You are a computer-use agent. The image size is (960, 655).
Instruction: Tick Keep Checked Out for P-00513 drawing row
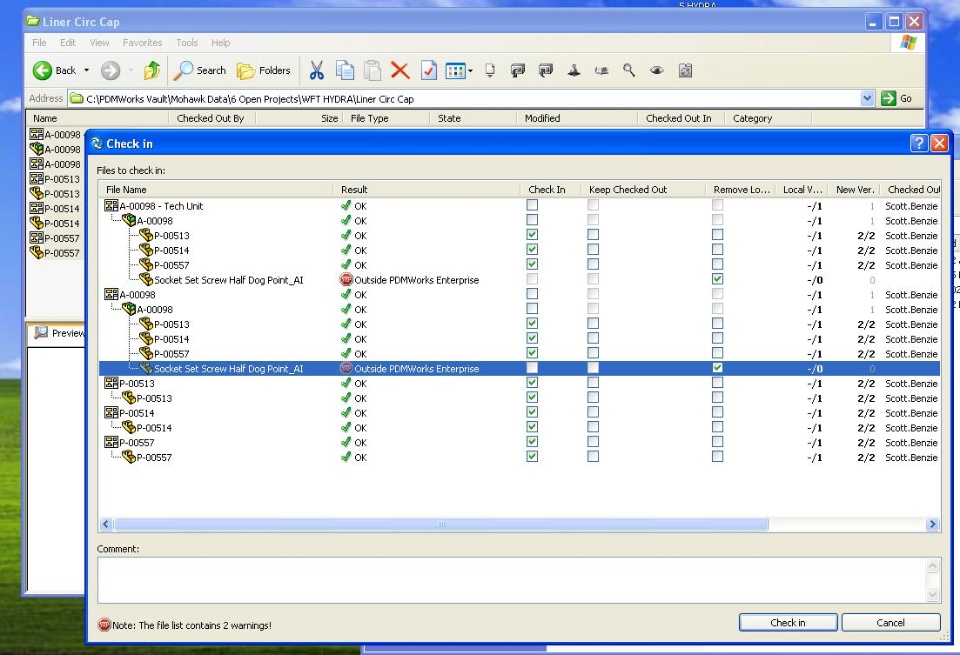[593, 383]
